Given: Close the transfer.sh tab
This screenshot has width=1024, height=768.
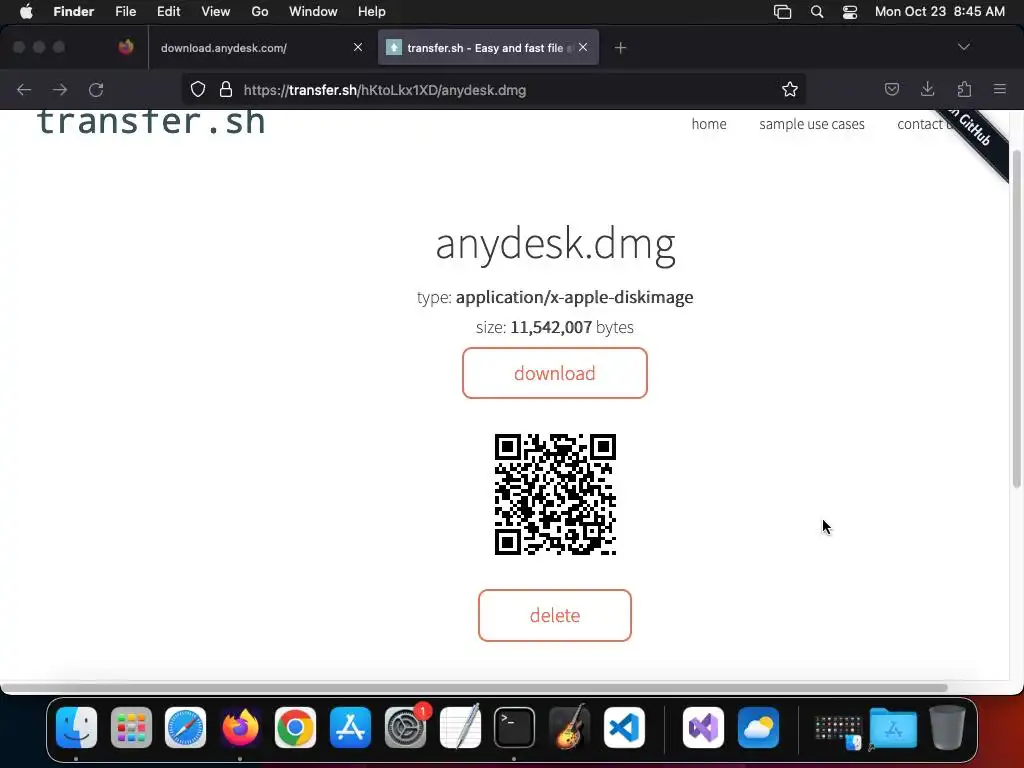Looking at the screenshot, I should pyautogui.click(x=583, y=47).
